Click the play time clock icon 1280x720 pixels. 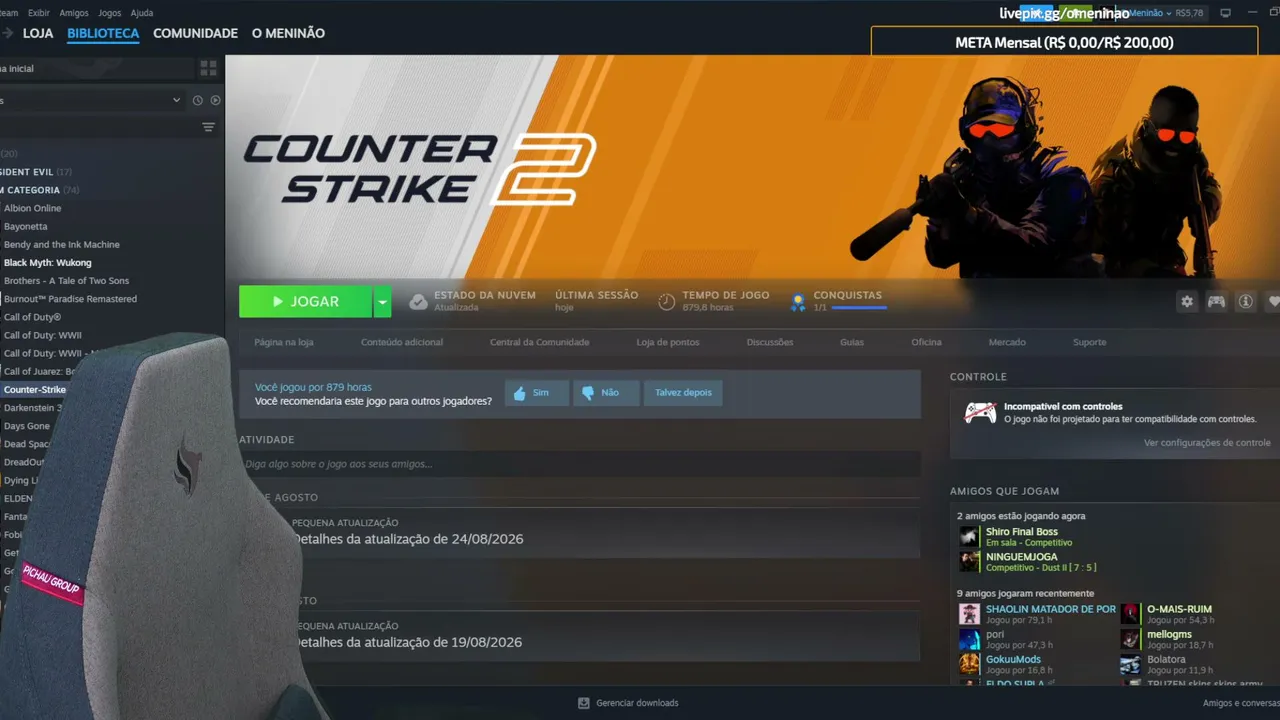pyautogui.click(x=667, y=301)
